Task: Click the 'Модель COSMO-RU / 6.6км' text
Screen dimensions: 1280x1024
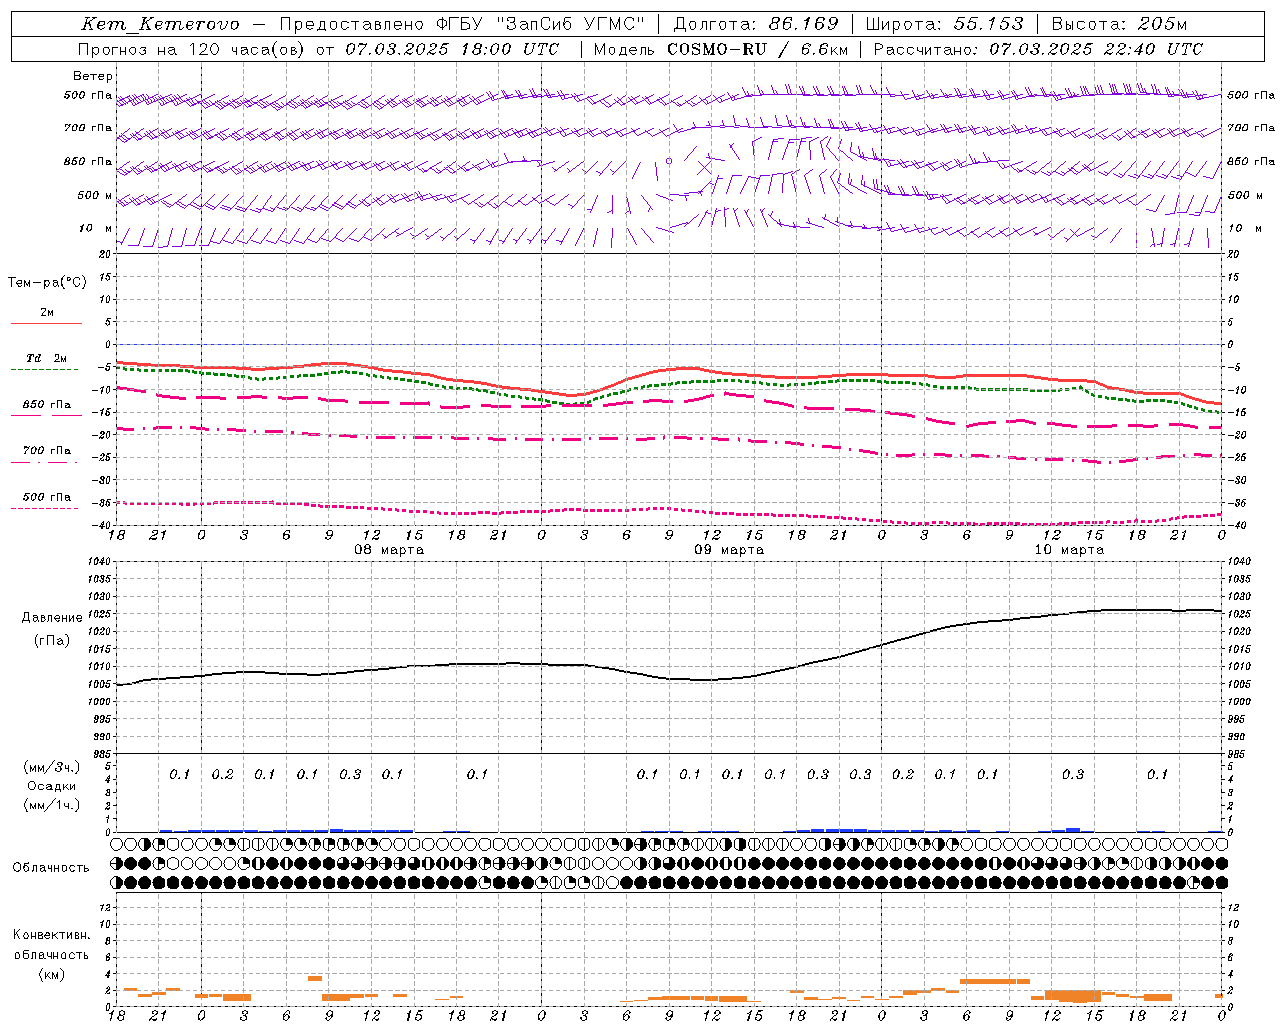Action: pyautogui.click(x=721, y=49)
